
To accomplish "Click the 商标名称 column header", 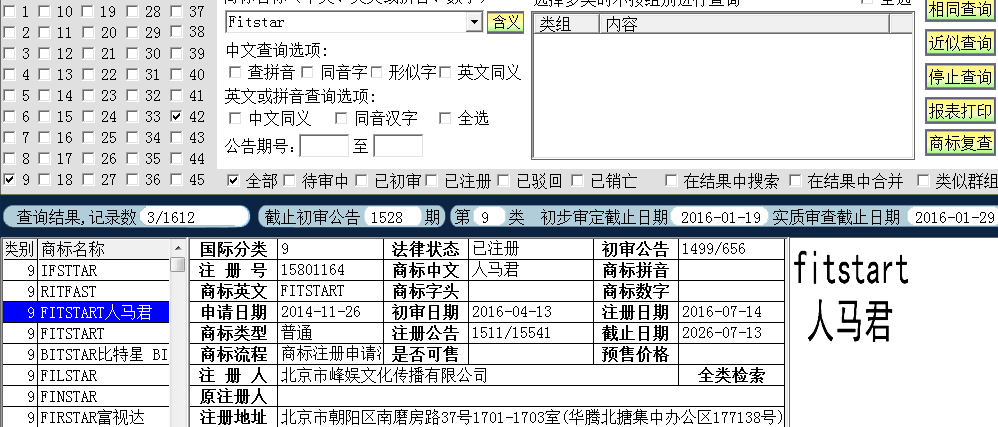I will point(103,249).
